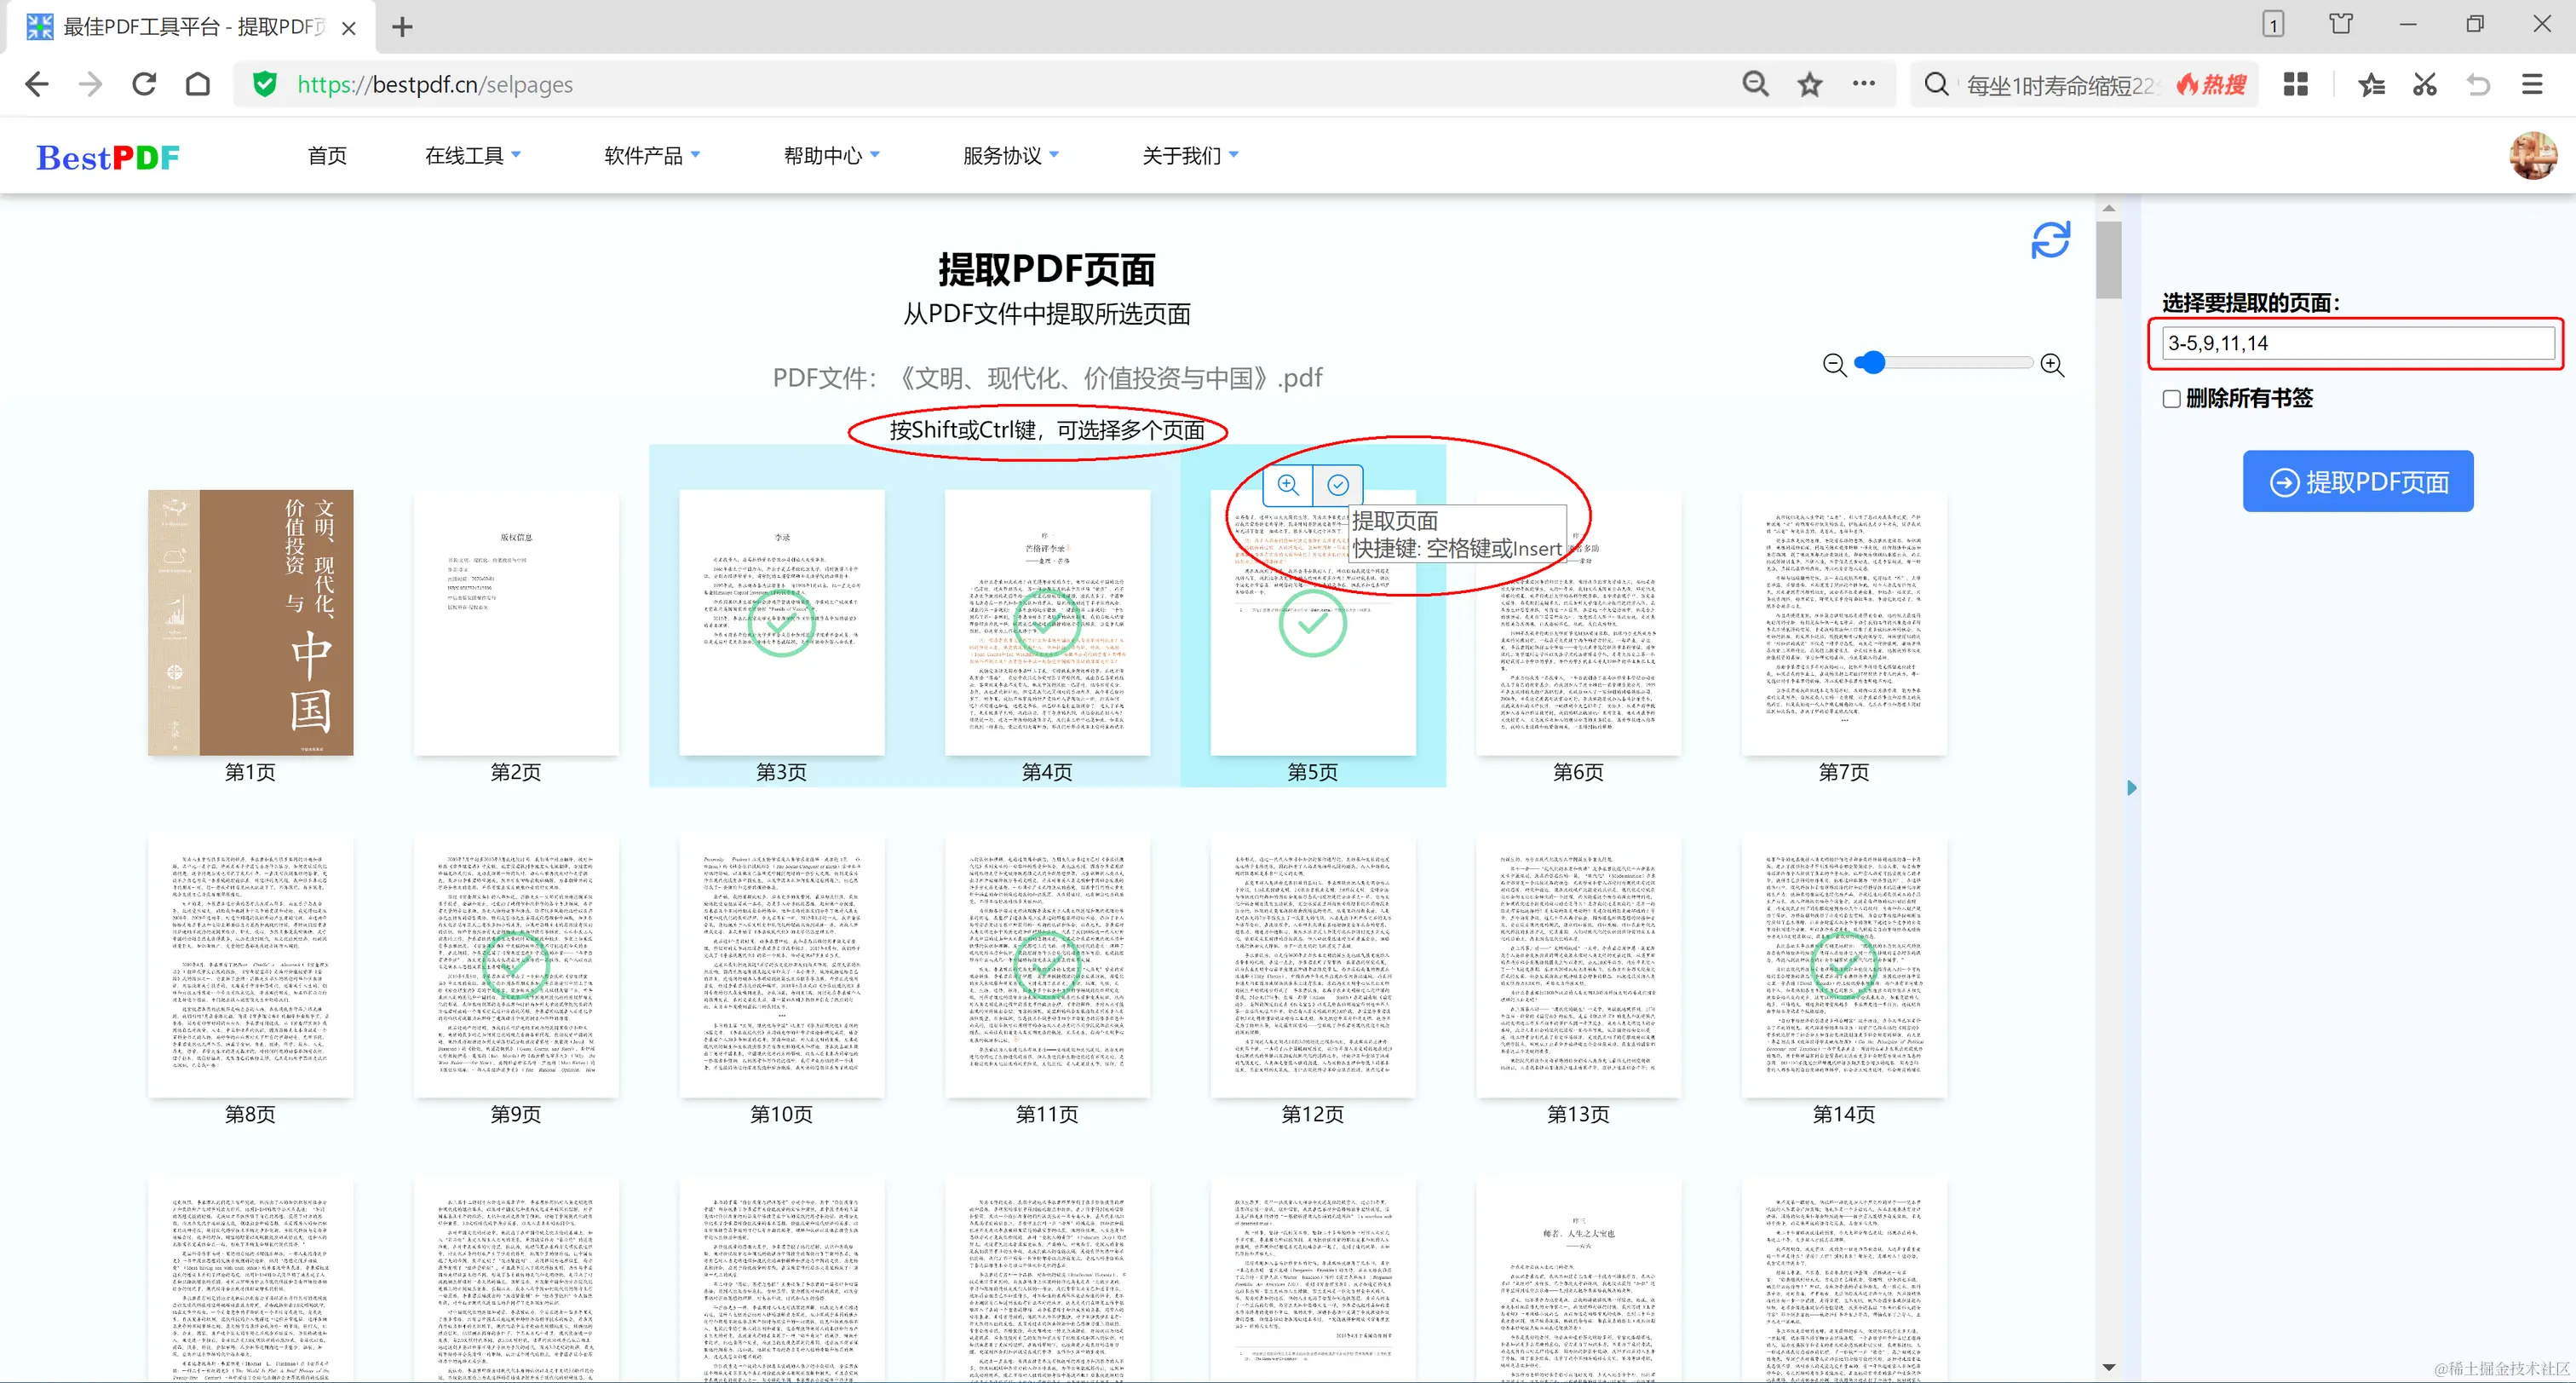This screenshot has width=2576, height=1383.
Task: Click the browser home button
Action: coord(198,85)
